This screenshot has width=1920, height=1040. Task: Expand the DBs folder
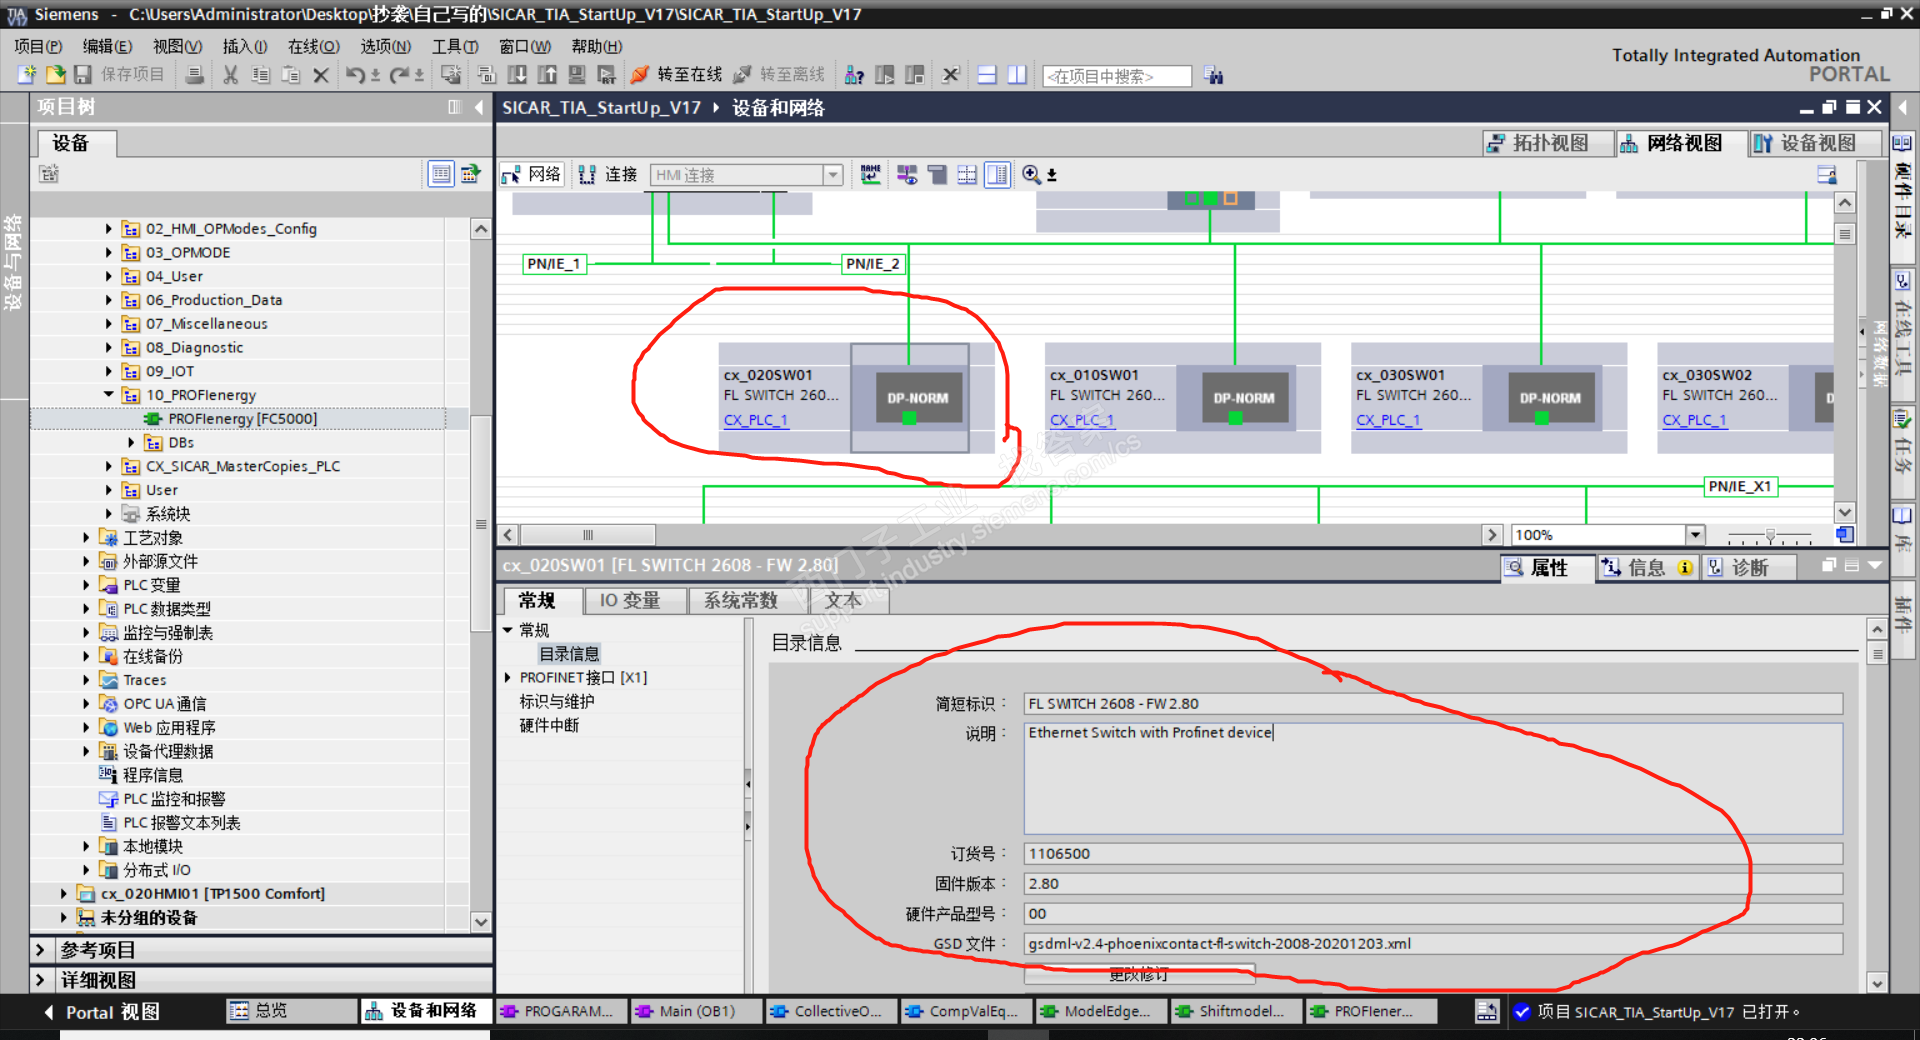pyautogui.click(x=132, y=443)
